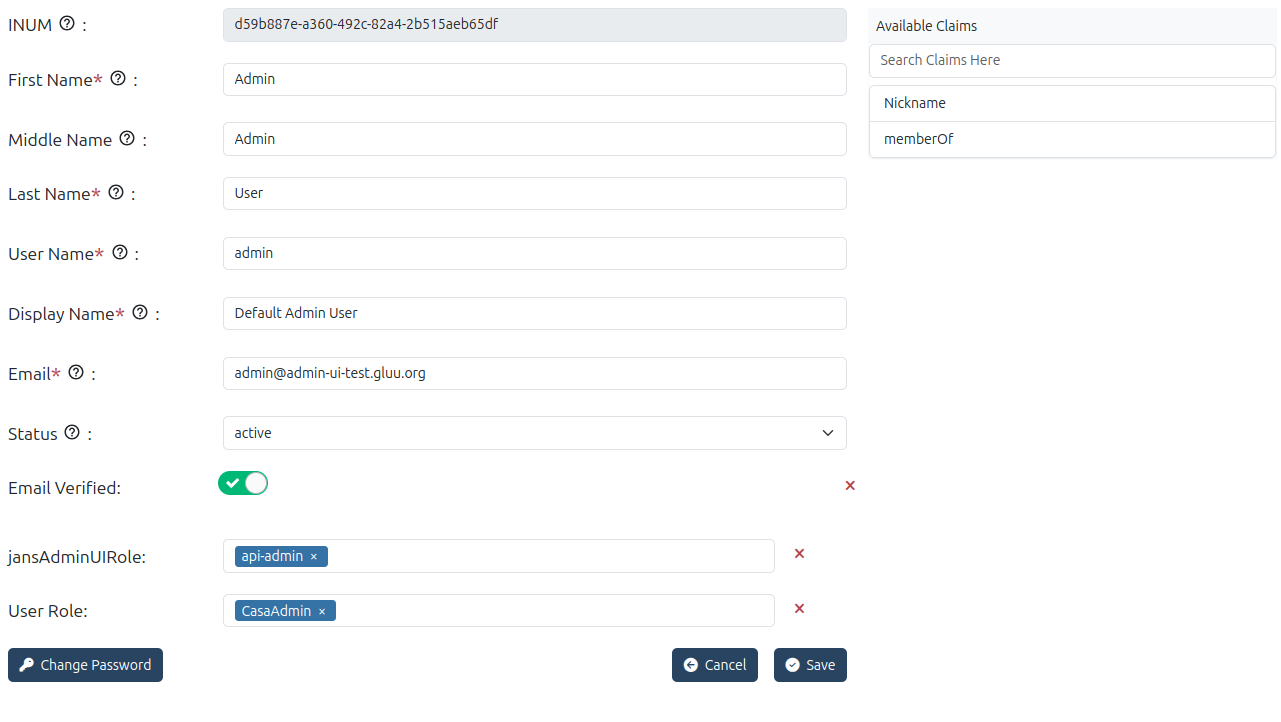Toggle the Email Verified switch

[243, 484]
